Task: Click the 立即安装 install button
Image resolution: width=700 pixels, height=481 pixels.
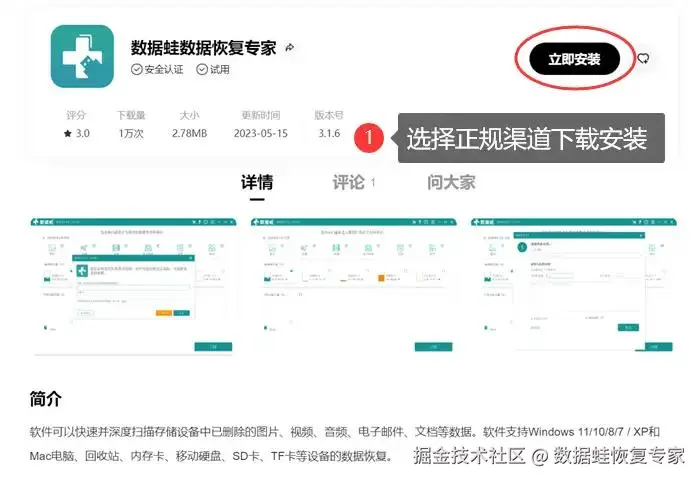Action: pos(575,59)
